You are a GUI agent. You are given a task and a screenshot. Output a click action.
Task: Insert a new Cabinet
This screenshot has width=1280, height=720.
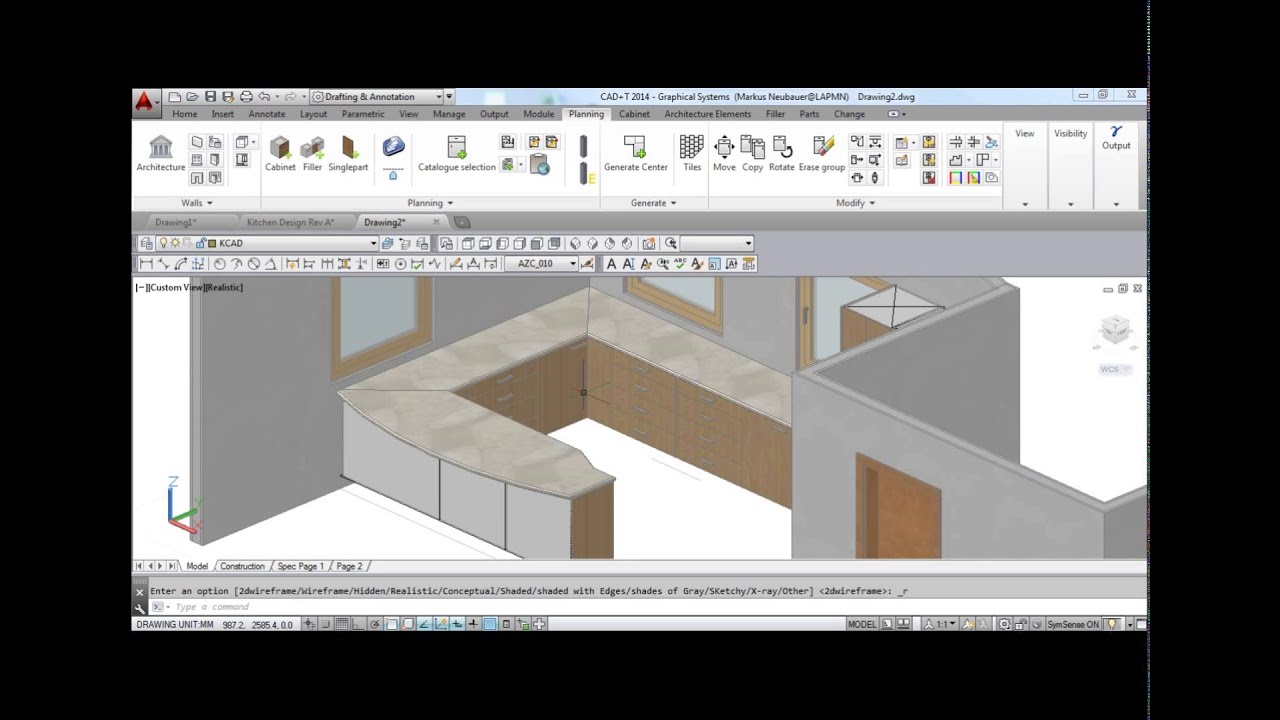tap(280, 154)
